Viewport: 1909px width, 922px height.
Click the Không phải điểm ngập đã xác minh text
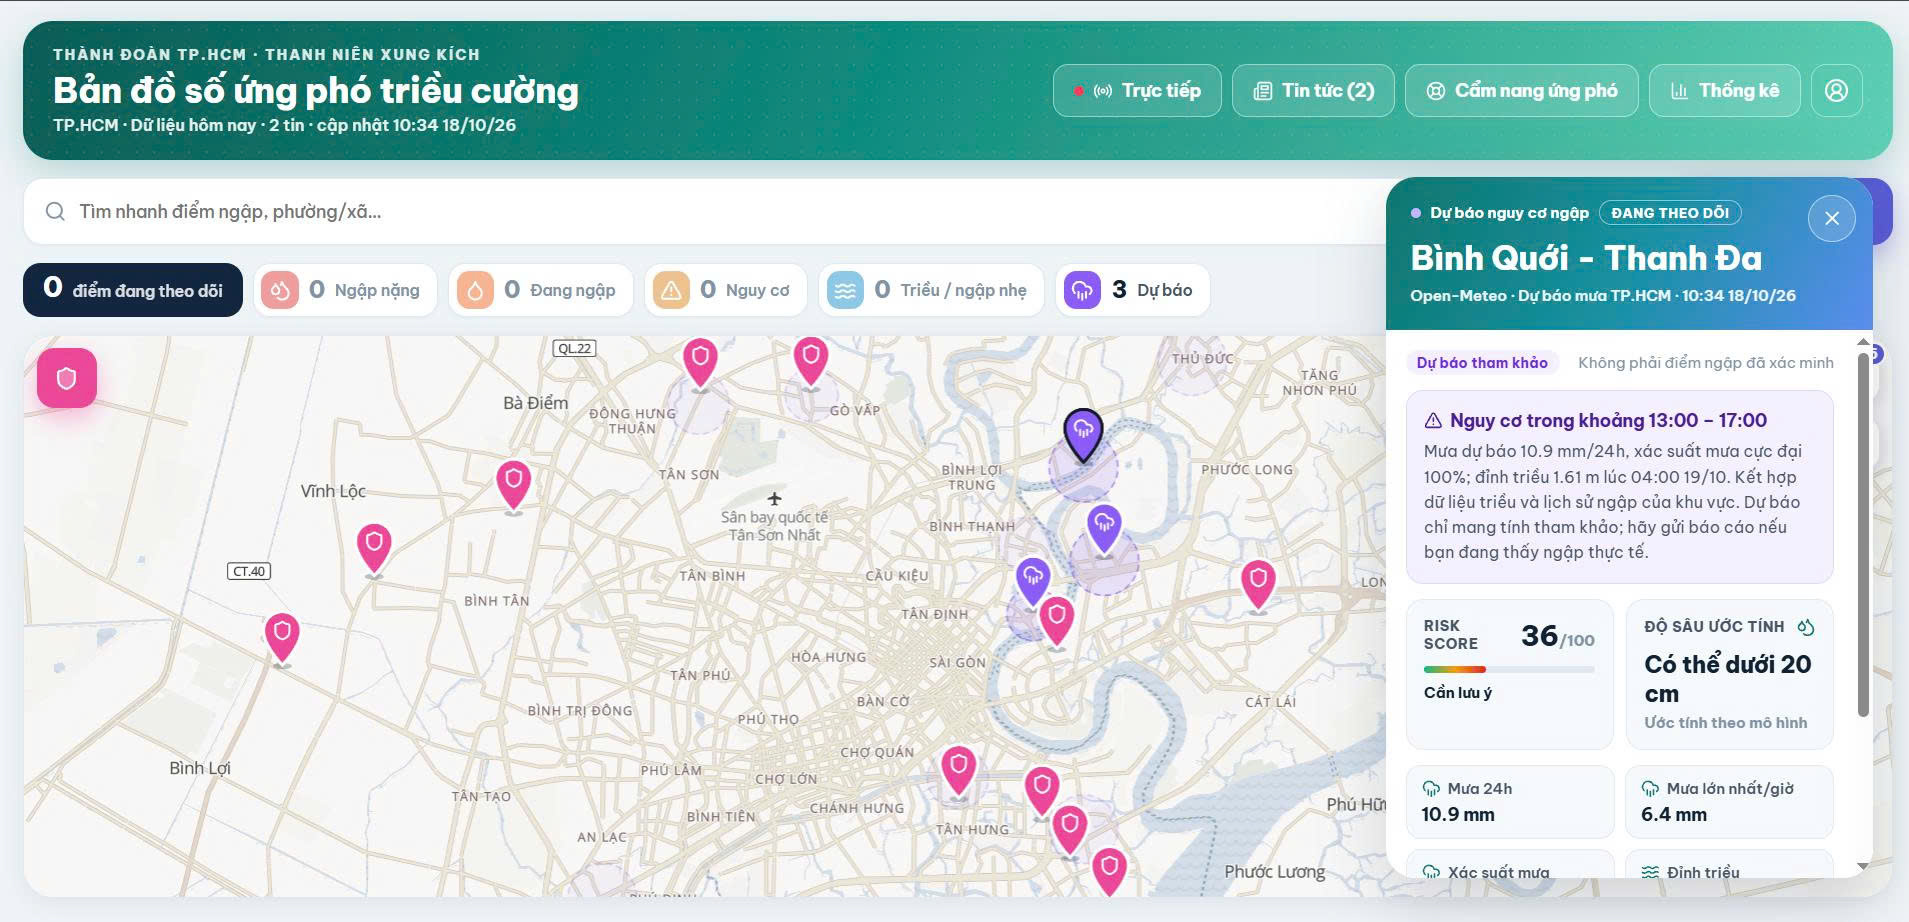tap(1706, 363)
